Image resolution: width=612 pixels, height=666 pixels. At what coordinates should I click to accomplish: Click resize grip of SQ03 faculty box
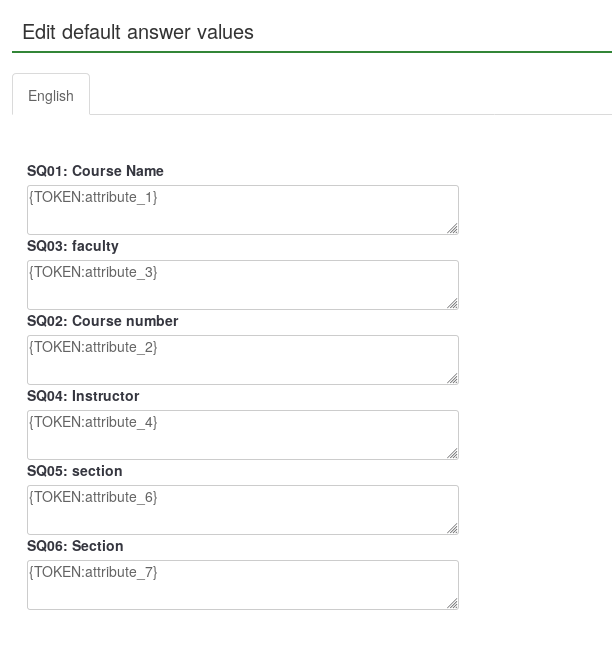452,303
